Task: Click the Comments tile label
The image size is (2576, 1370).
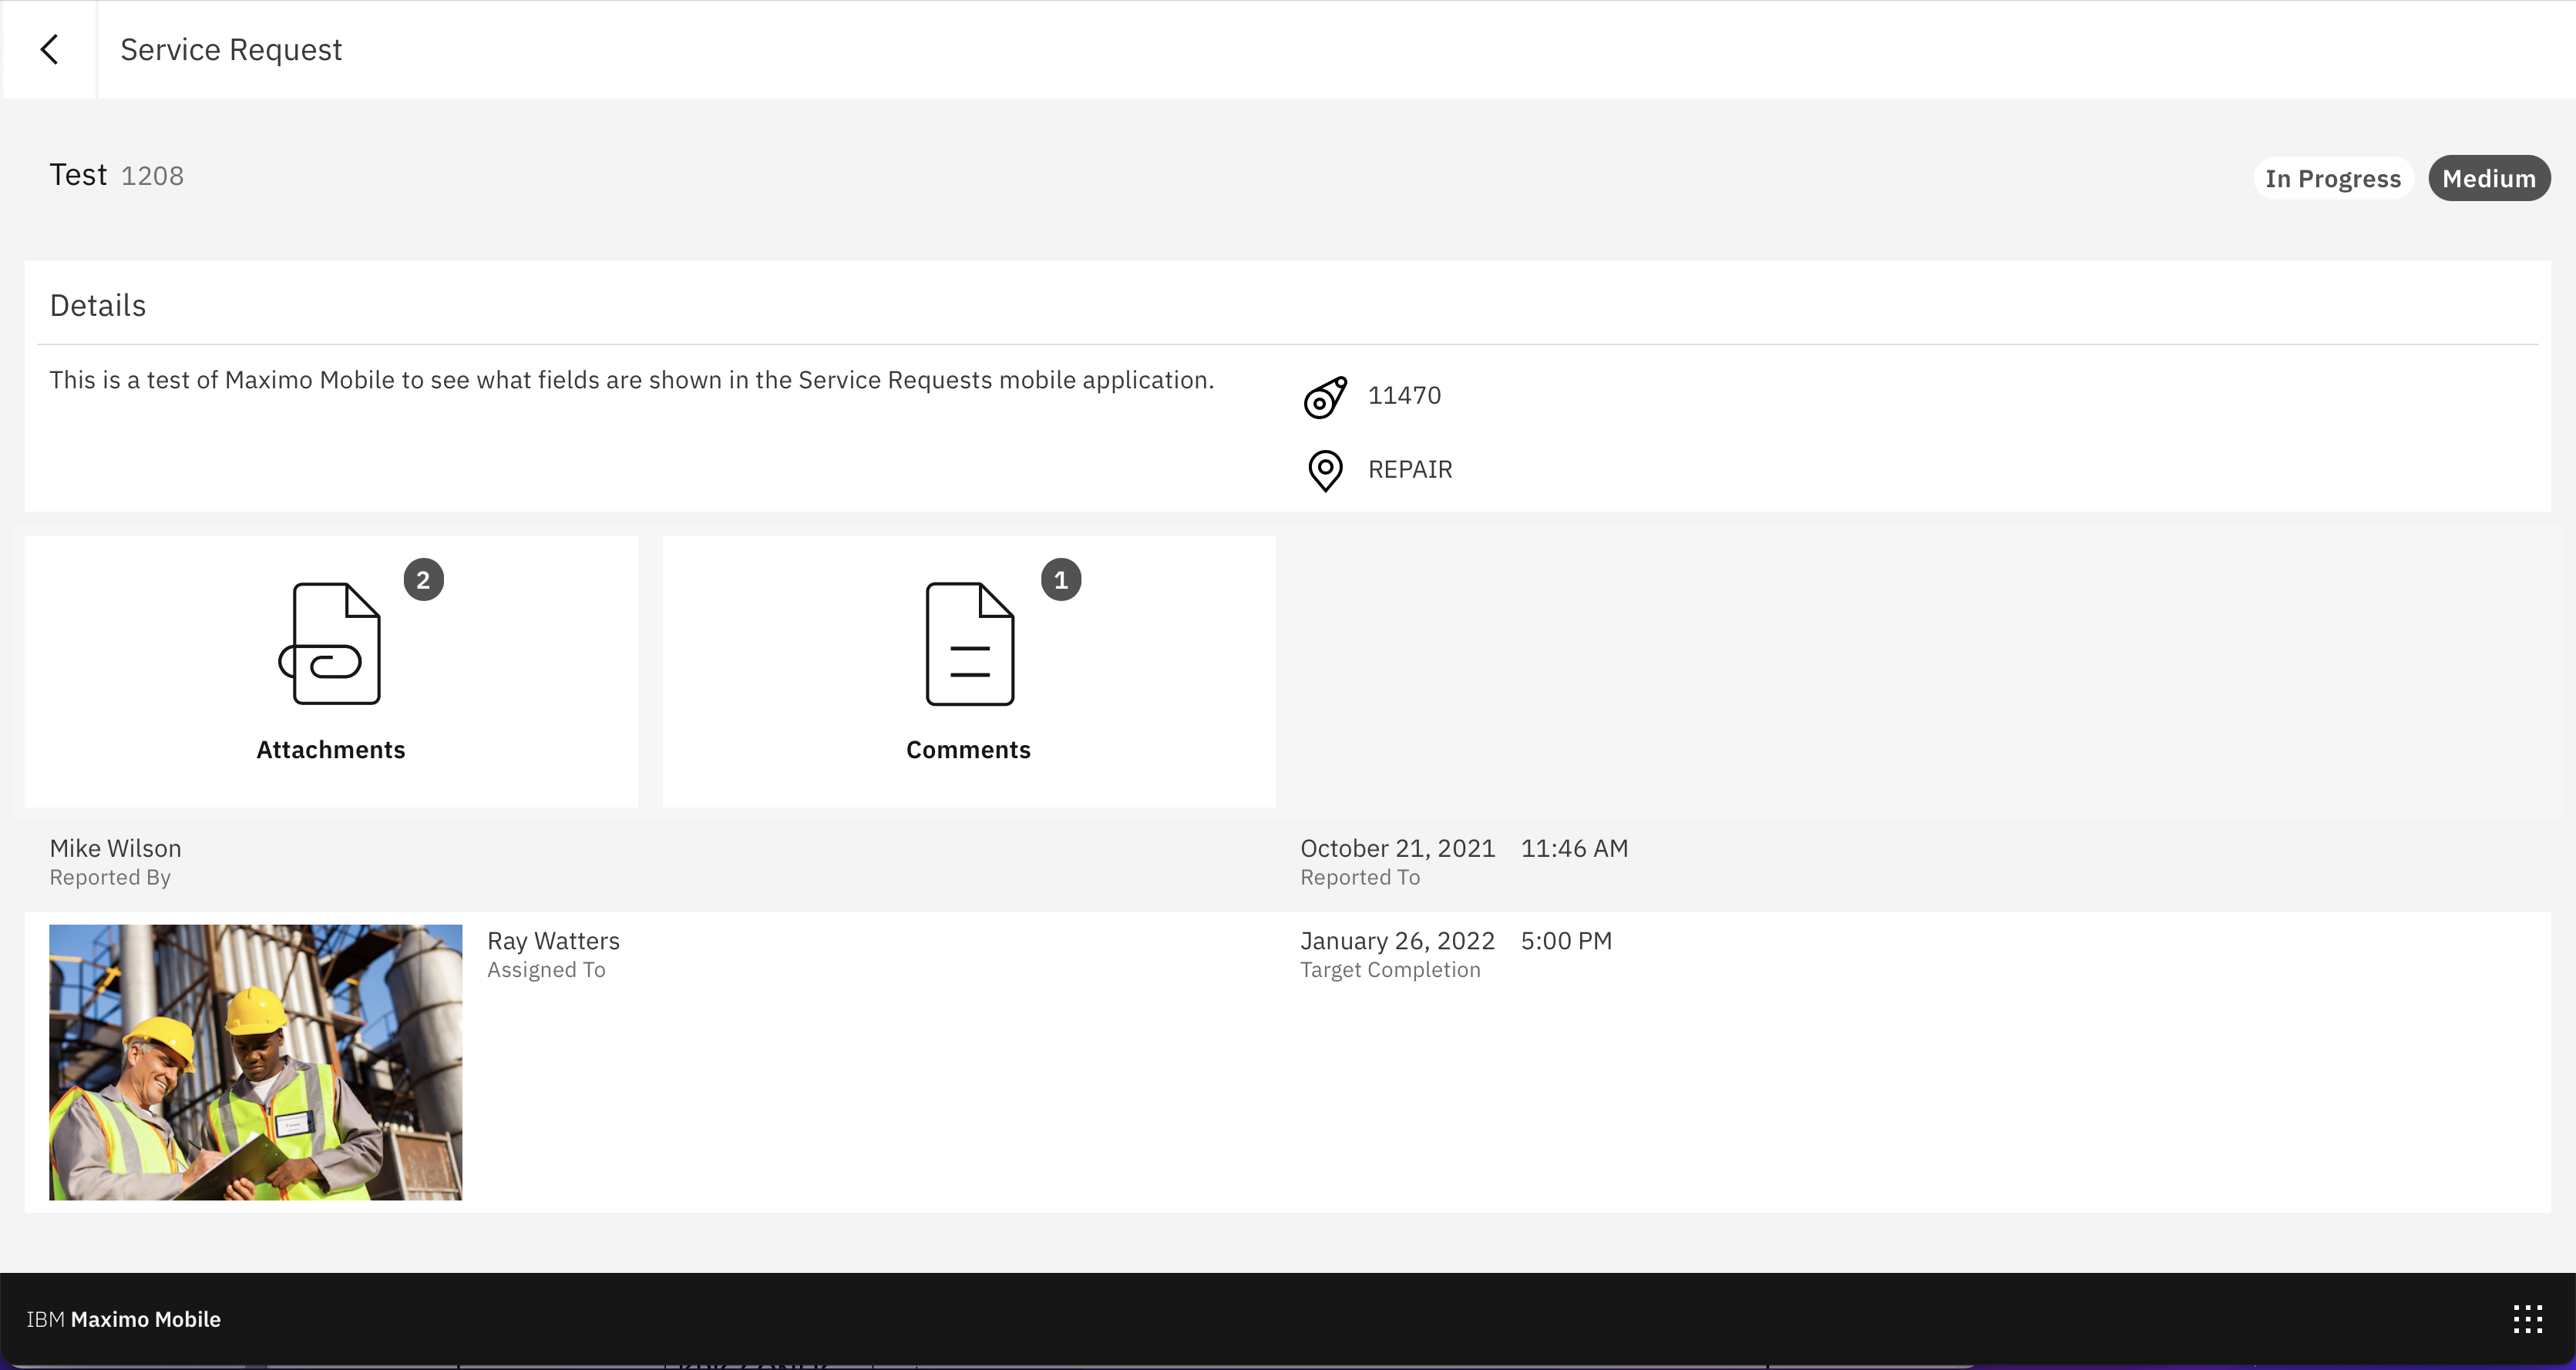Action: (968, 750)
